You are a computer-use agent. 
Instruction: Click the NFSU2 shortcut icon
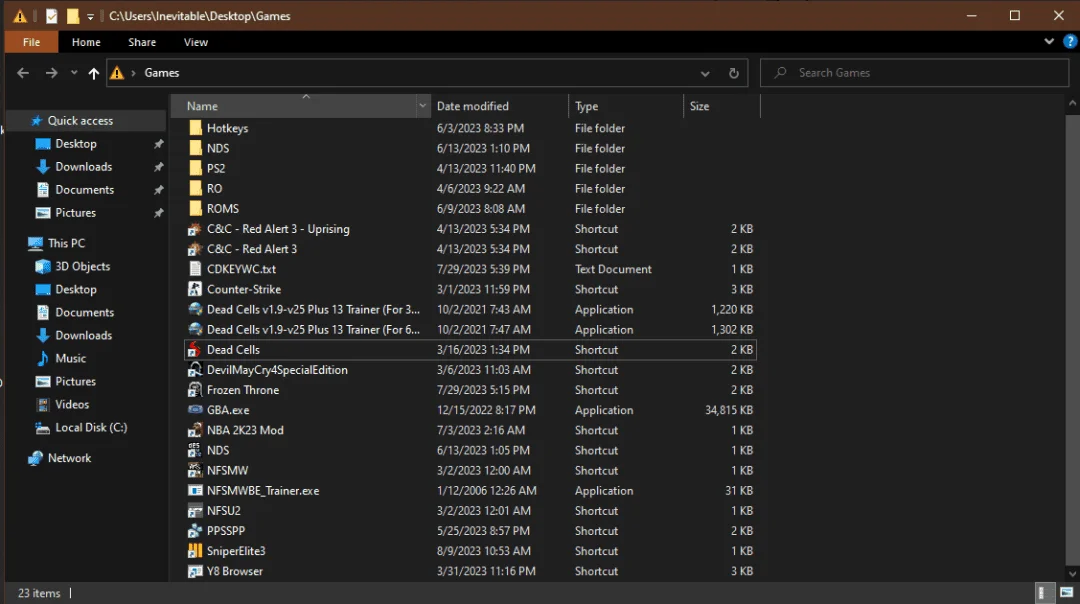coord(195,511)
